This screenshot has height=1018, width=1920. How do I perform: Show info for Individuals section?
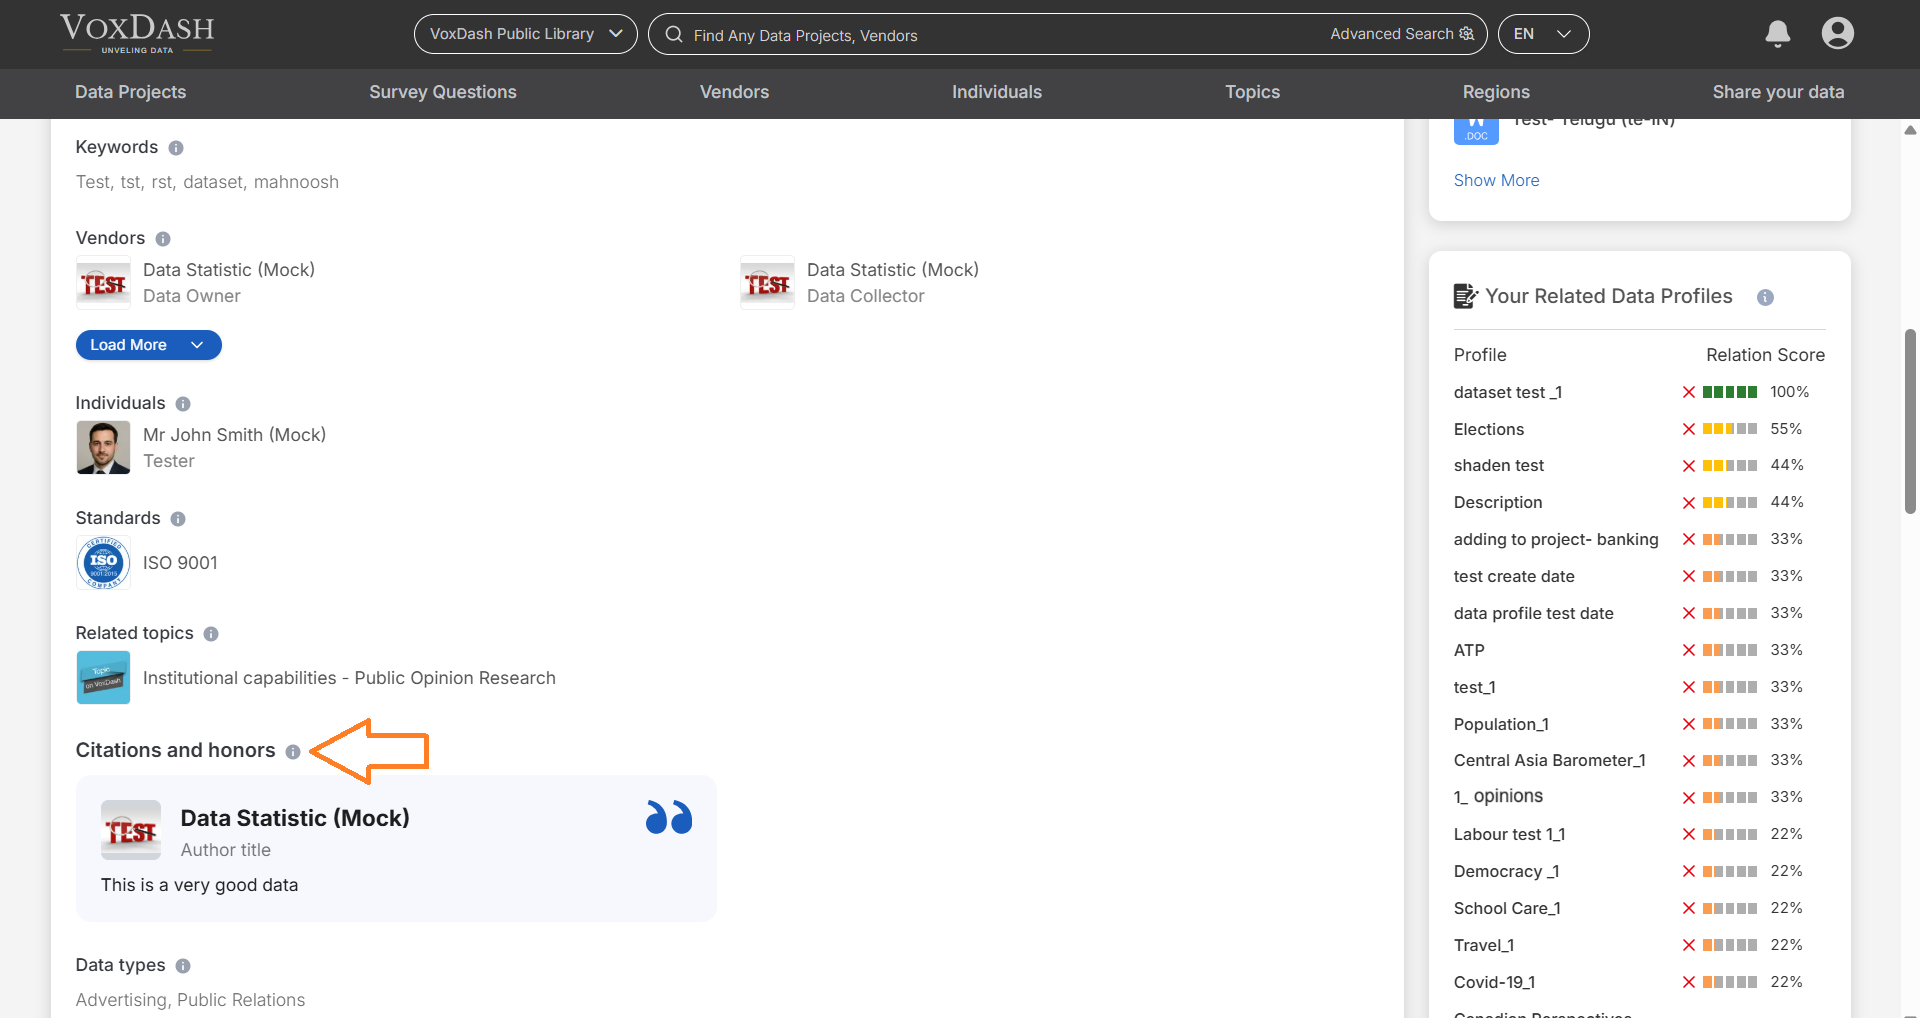pos(183,404)
